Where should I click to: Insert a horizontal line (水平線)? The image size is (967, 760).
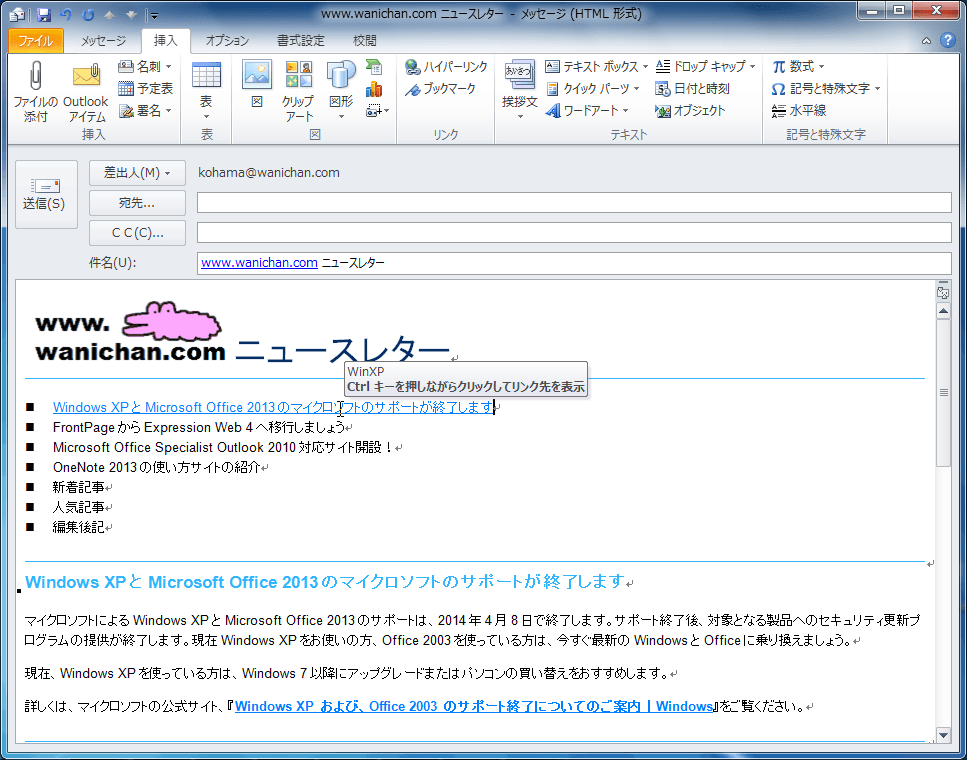click(x=799, y=111)
